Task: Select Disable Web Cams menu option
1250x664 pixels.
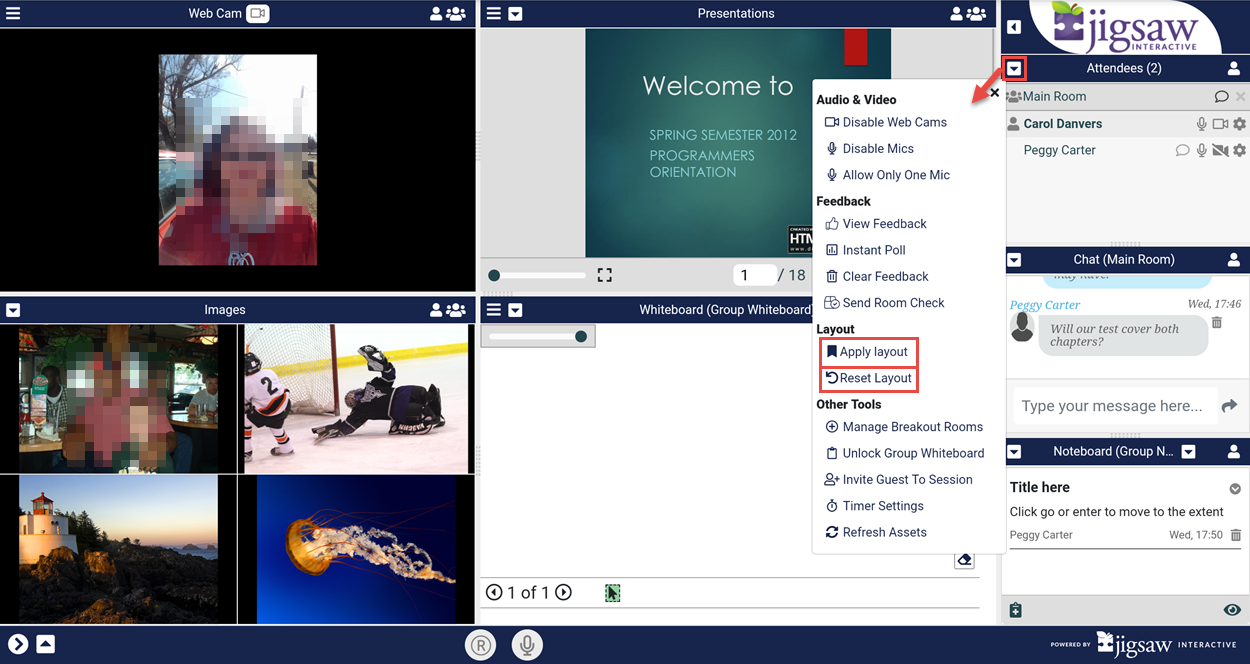Action: pyautogui.click(x=893, y=122)
